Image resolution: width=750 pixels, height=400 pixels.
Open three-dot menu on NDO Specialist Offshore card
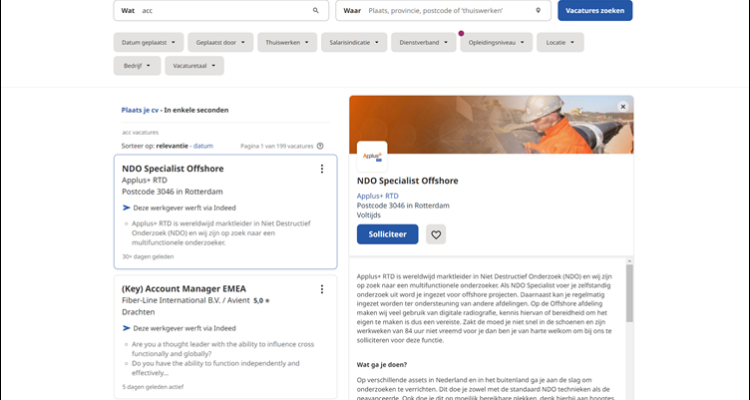pos(321,169)
